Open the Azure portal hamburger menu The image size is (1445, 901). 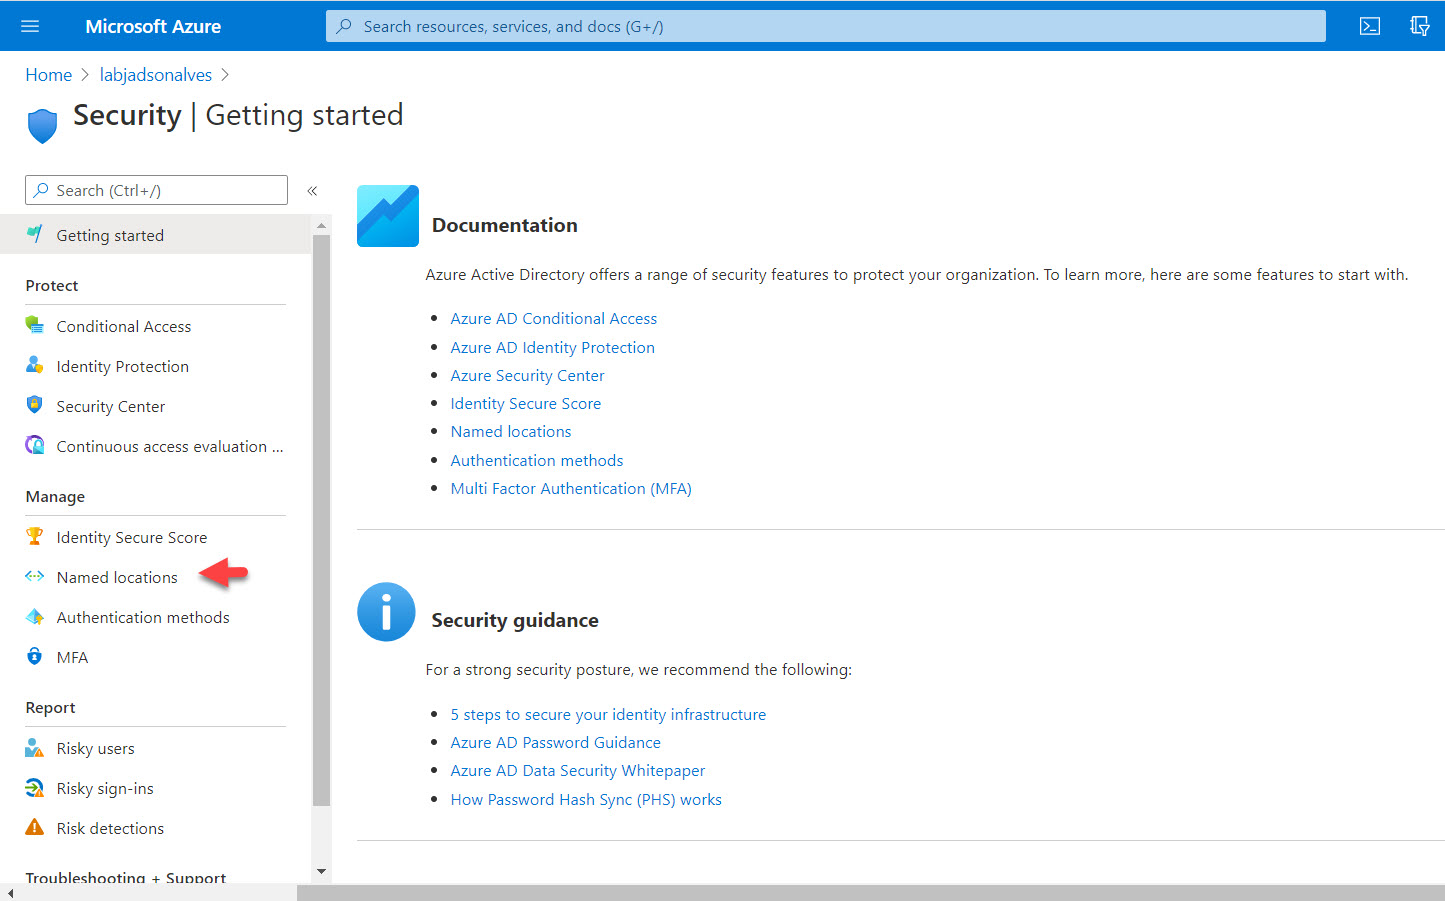30,26
